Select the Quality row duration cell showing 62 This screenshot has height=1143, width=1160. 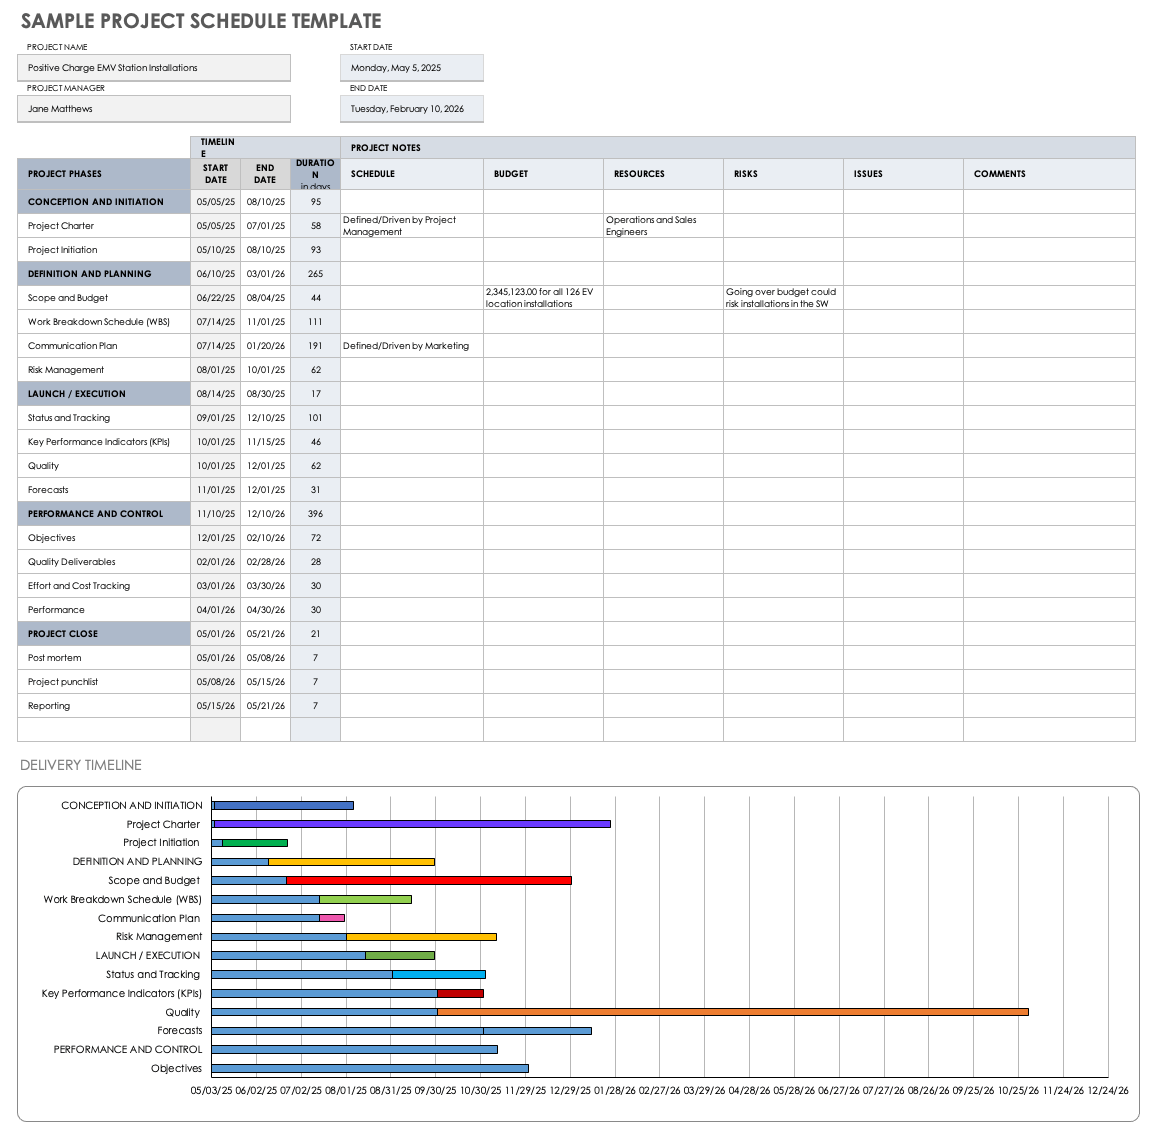coord(315,465)
